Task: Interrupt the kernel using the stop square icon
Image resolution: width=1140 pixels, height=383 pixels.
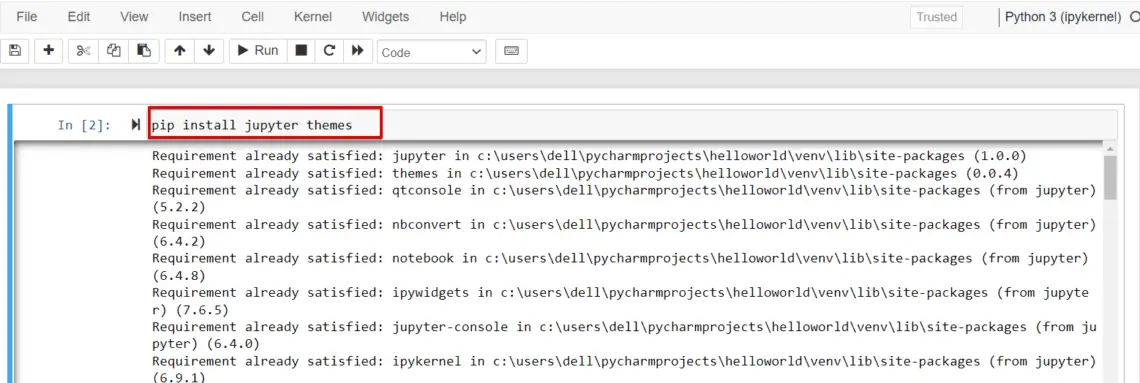Action: pyautogui.click(x=301, y=51)
